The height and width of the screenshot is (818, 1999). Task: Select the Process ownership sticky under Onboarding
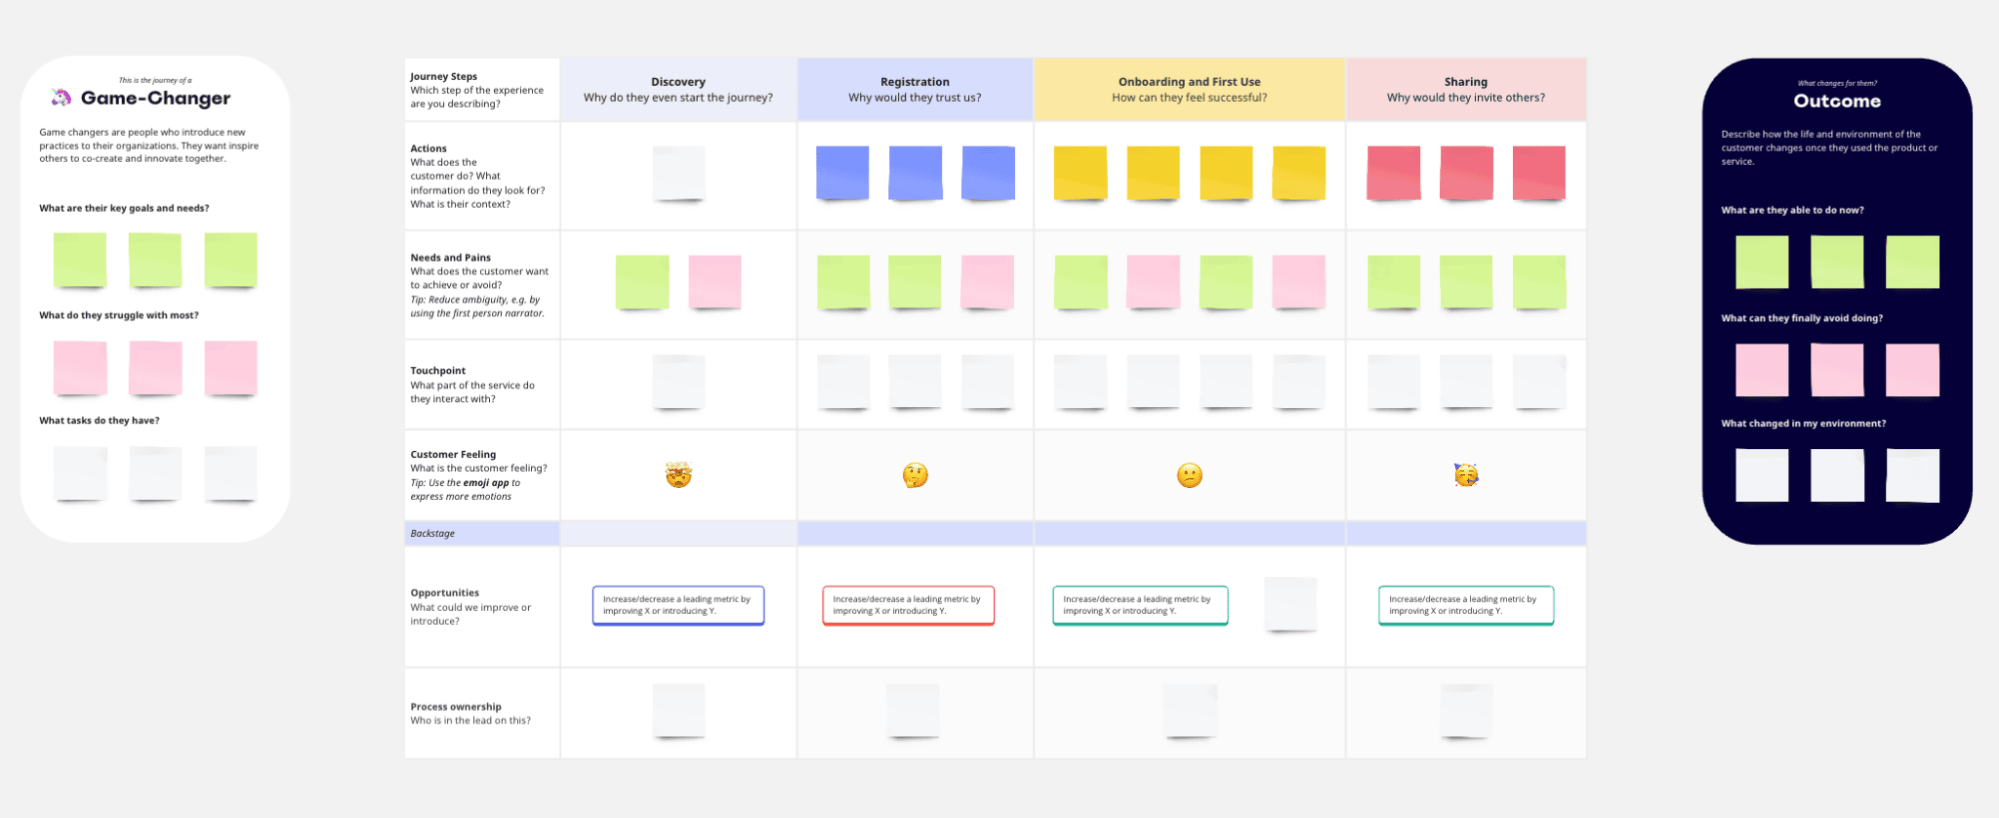(1190, 711)
